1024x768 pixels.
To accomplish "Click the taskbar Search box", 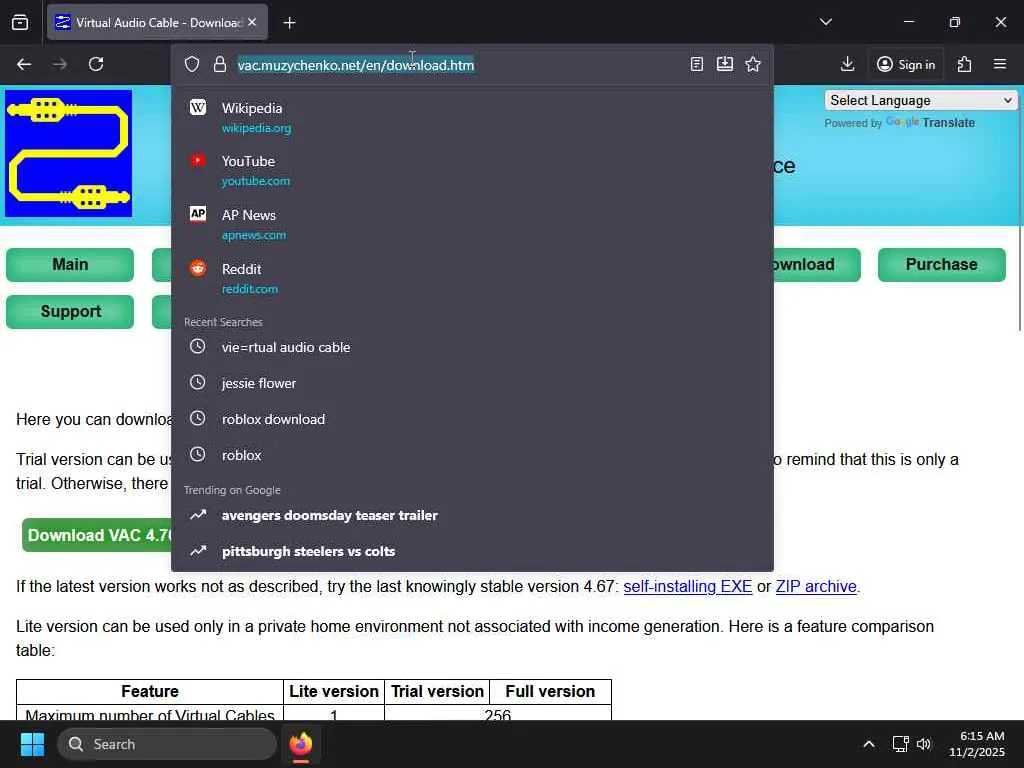I will [167, 744].
